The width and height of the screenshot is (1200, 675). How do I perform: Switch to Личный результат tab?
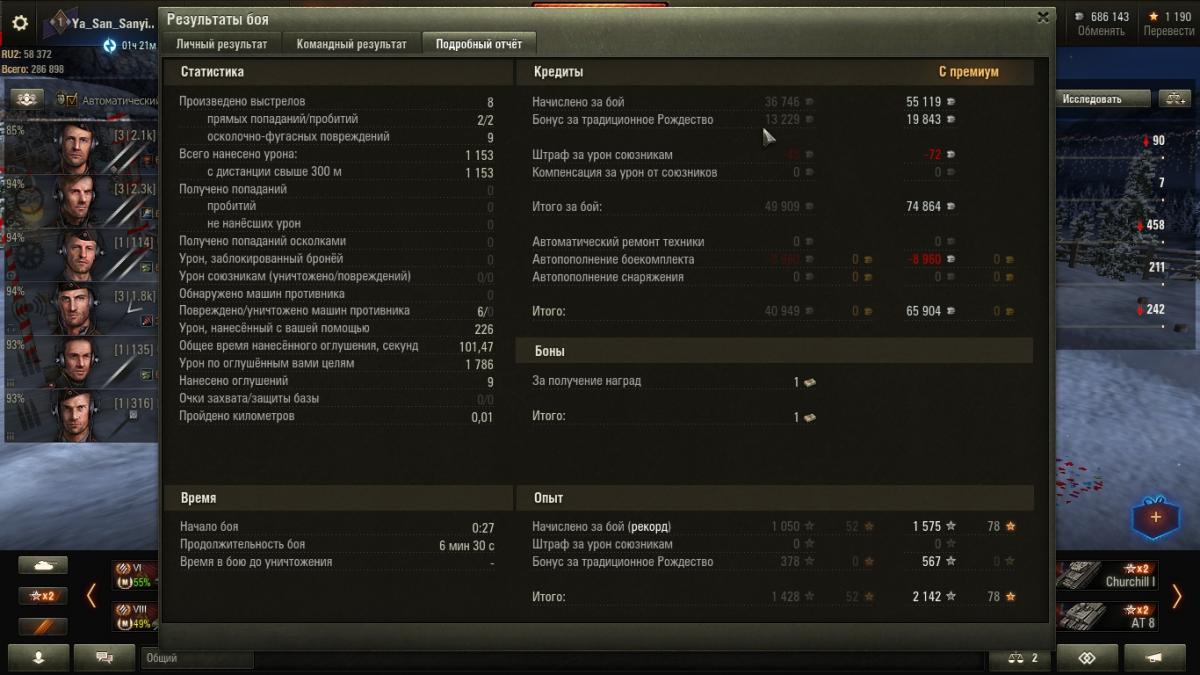[x=222, y=44]
